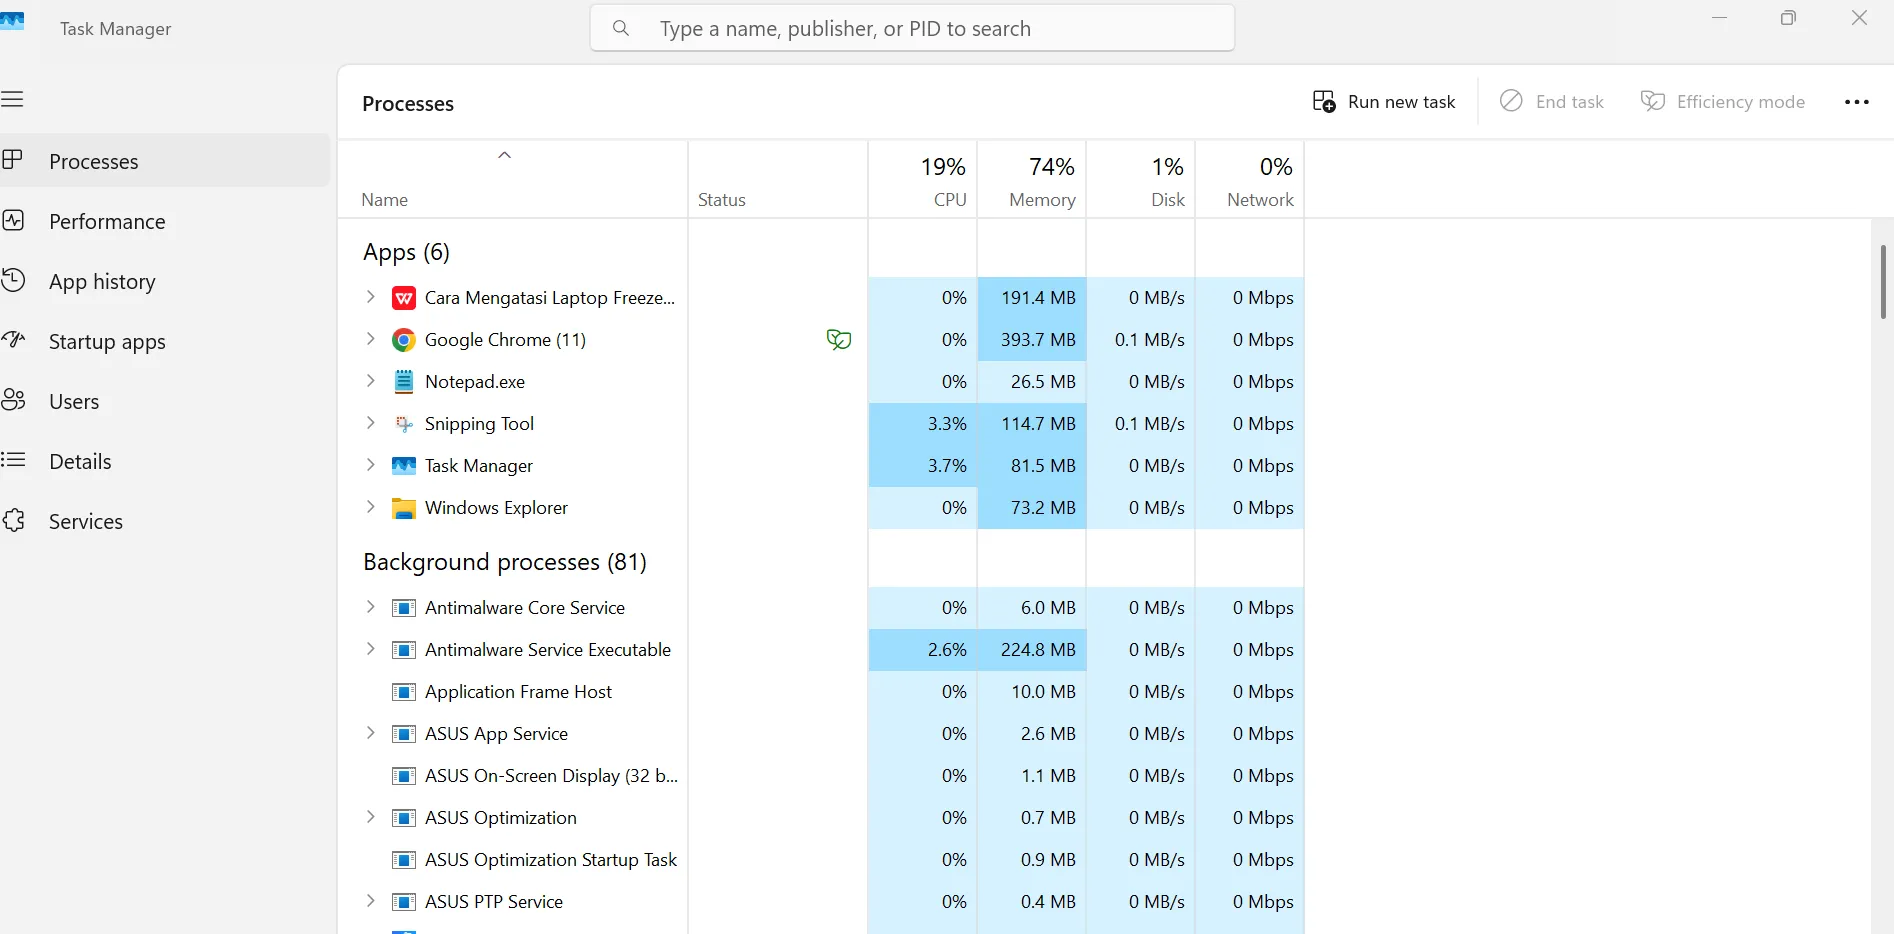Sort by the Status column header

pos(778,179)
